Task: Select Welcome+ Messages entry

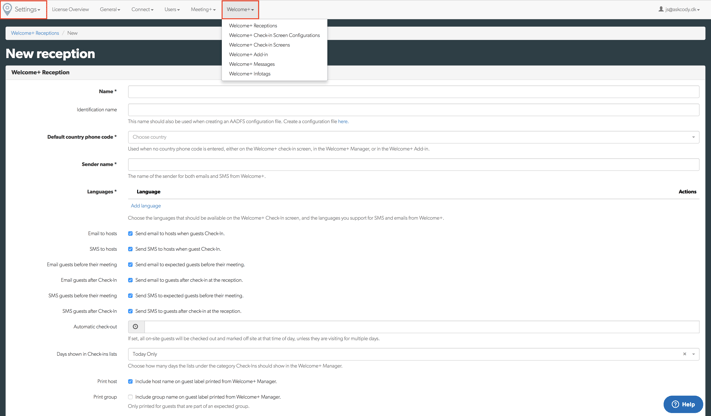Action: pos(252,64)
